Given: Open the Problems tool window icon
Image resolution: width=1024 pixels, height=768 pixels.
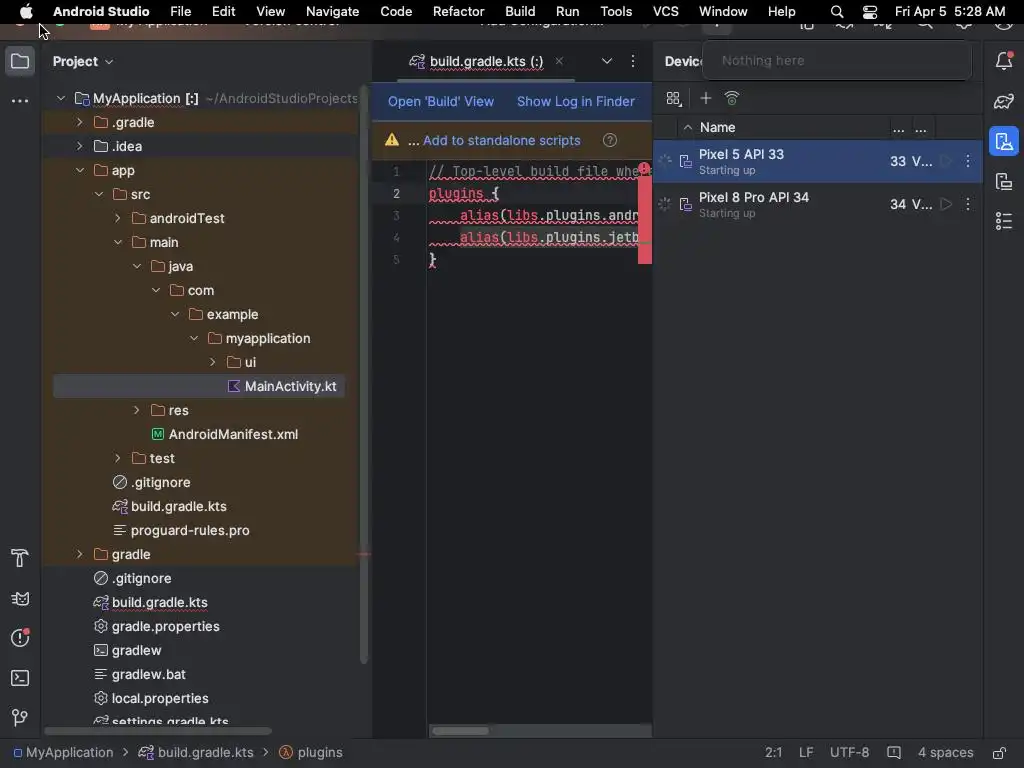Looking at the screenshot, I should 20,637.
